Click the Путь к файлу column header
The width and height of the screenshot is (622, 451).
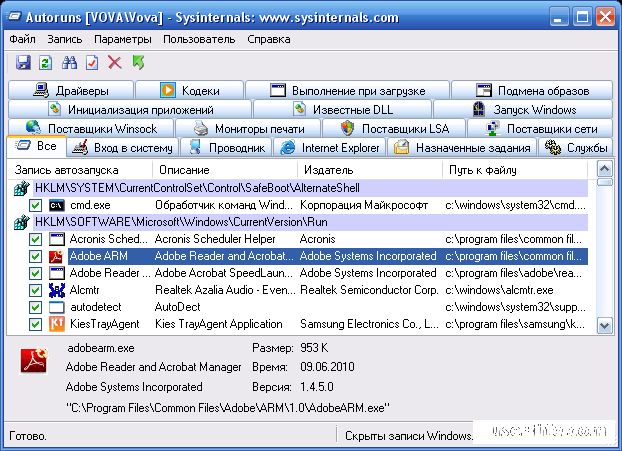[x=515, y=170]
